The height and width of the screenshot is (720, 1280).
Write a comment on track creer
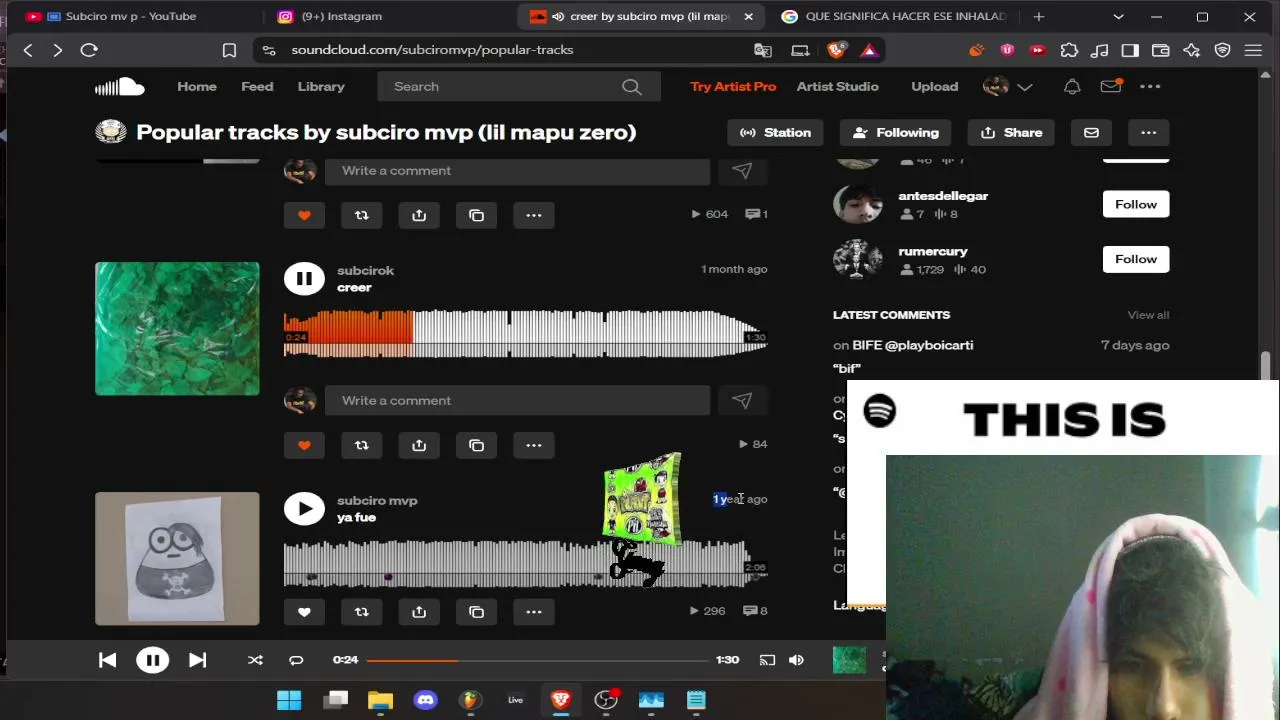tap(517, 401)
